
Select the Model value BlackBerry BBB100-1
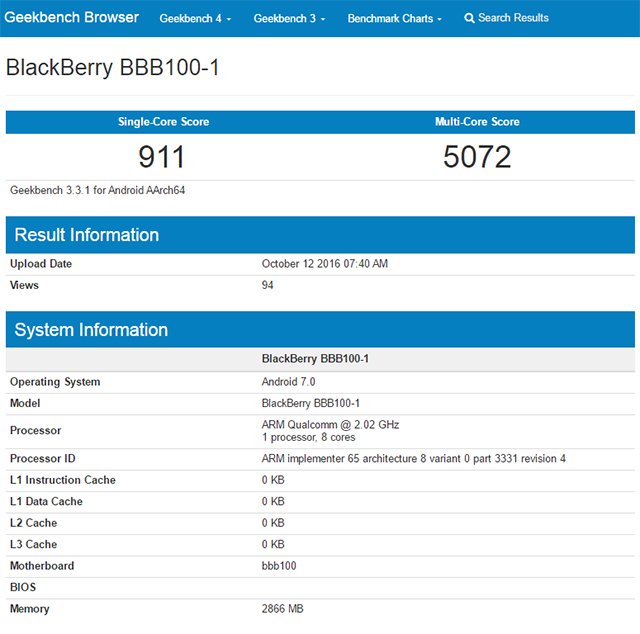311,403
